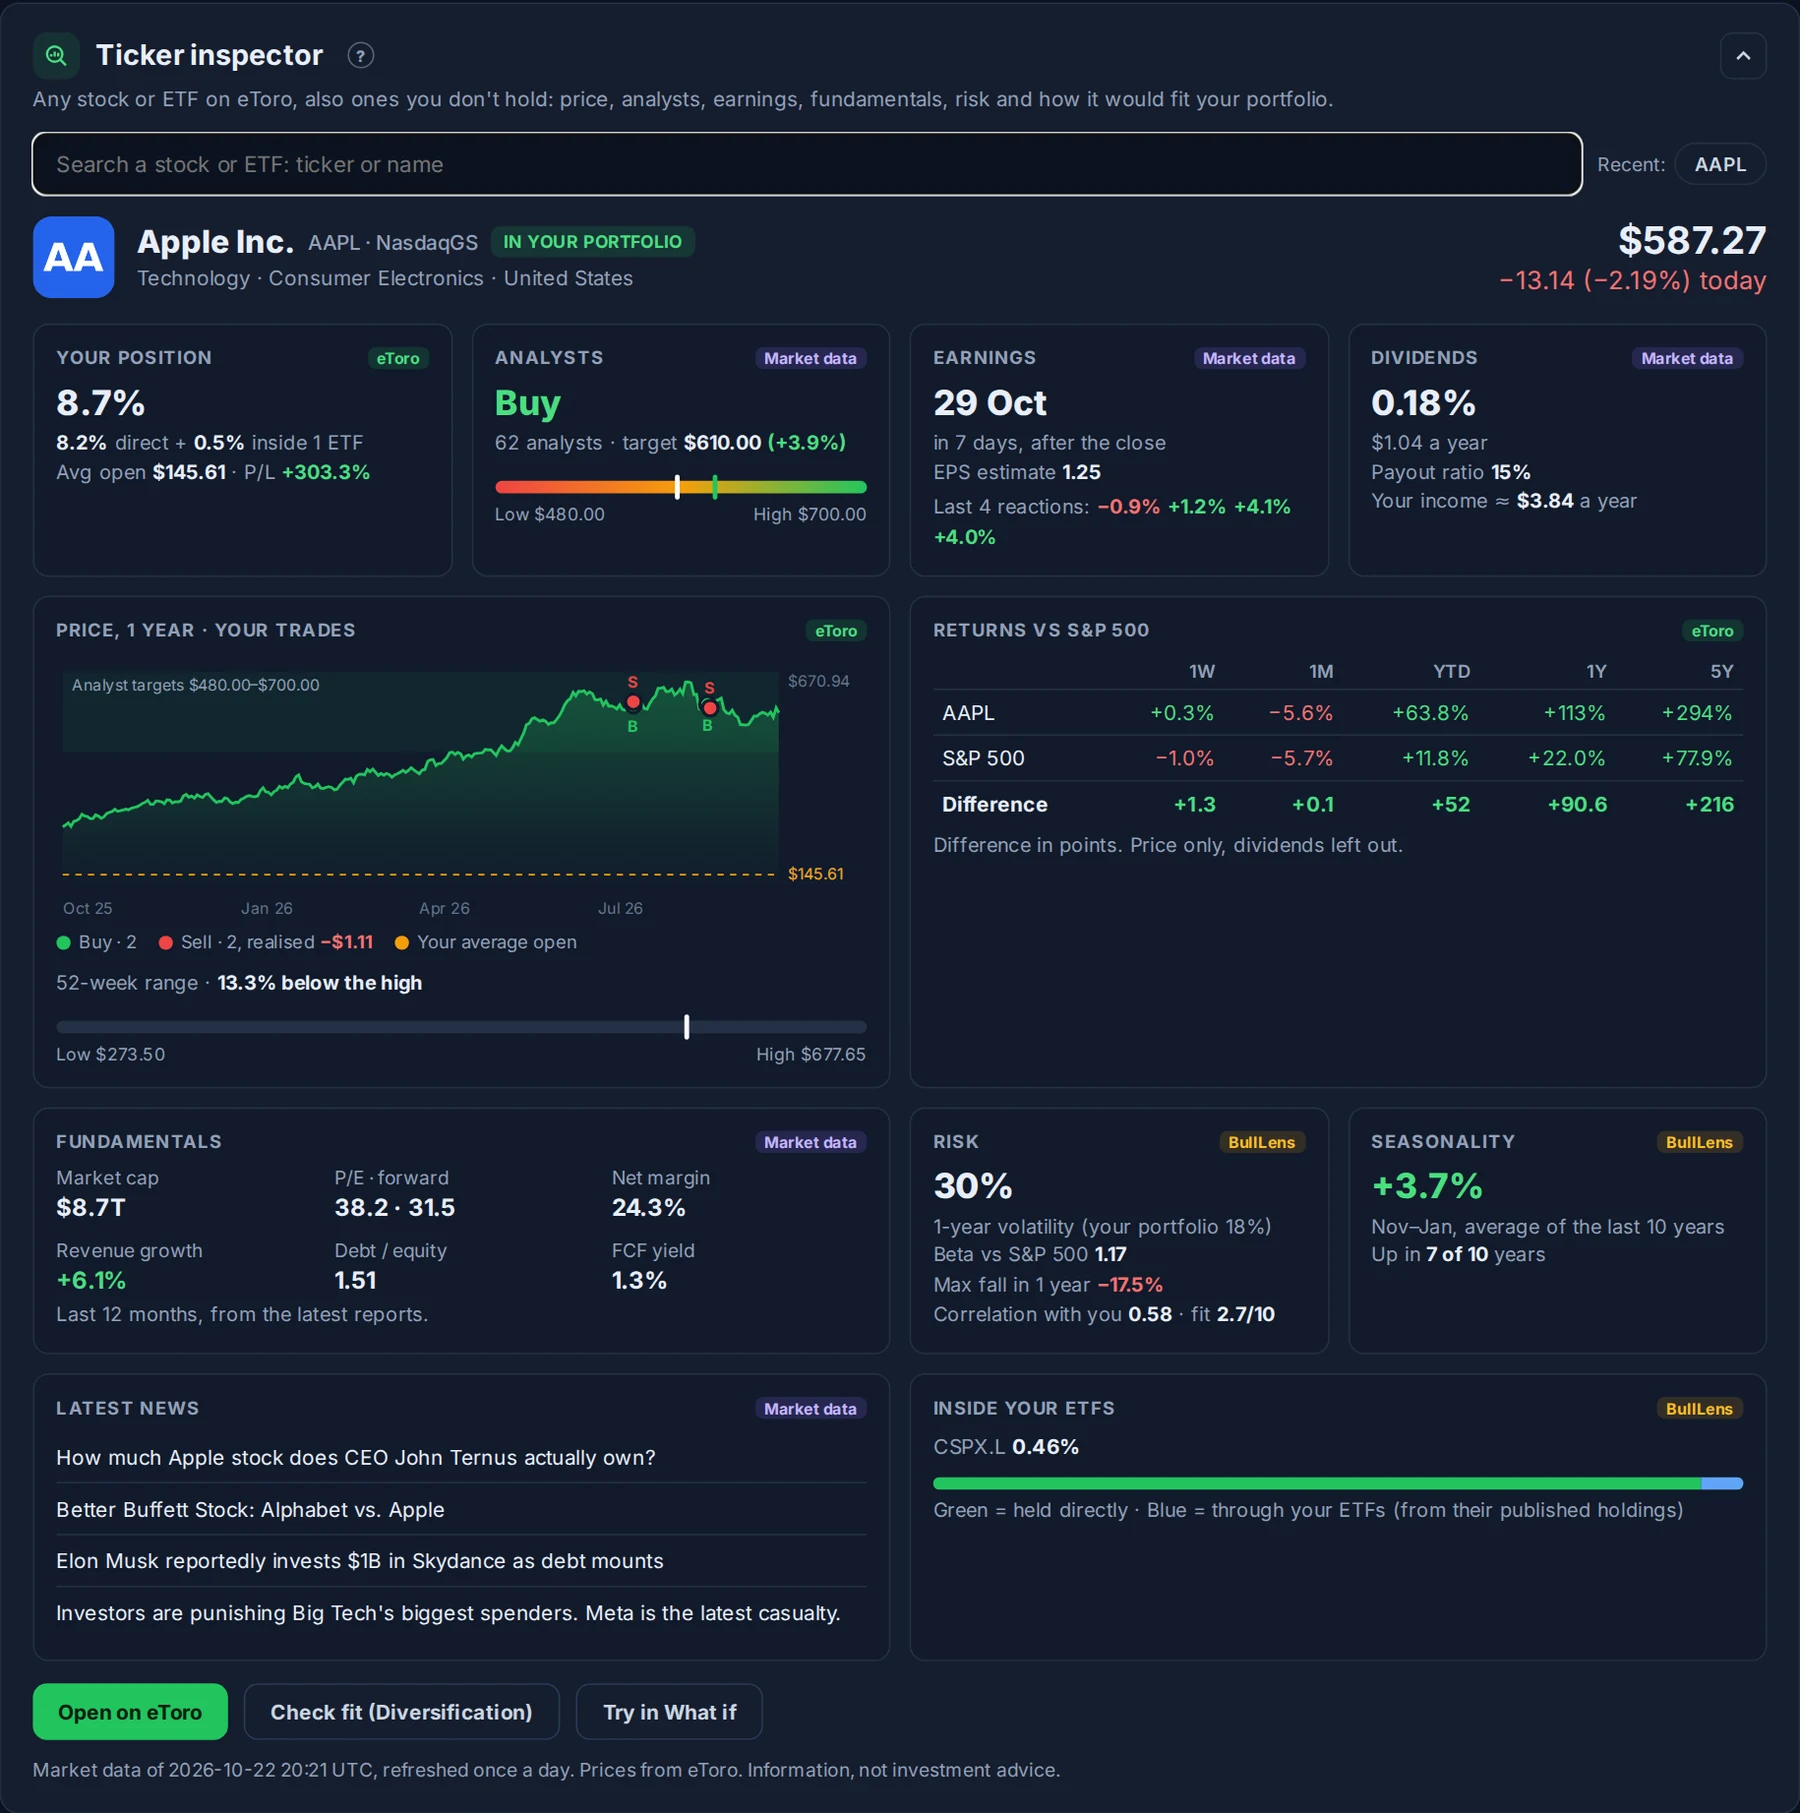Click Check fit (Diversification) button
Image resolution: width=1800 pixels, height=1813 pixels.
[401, 1712]
